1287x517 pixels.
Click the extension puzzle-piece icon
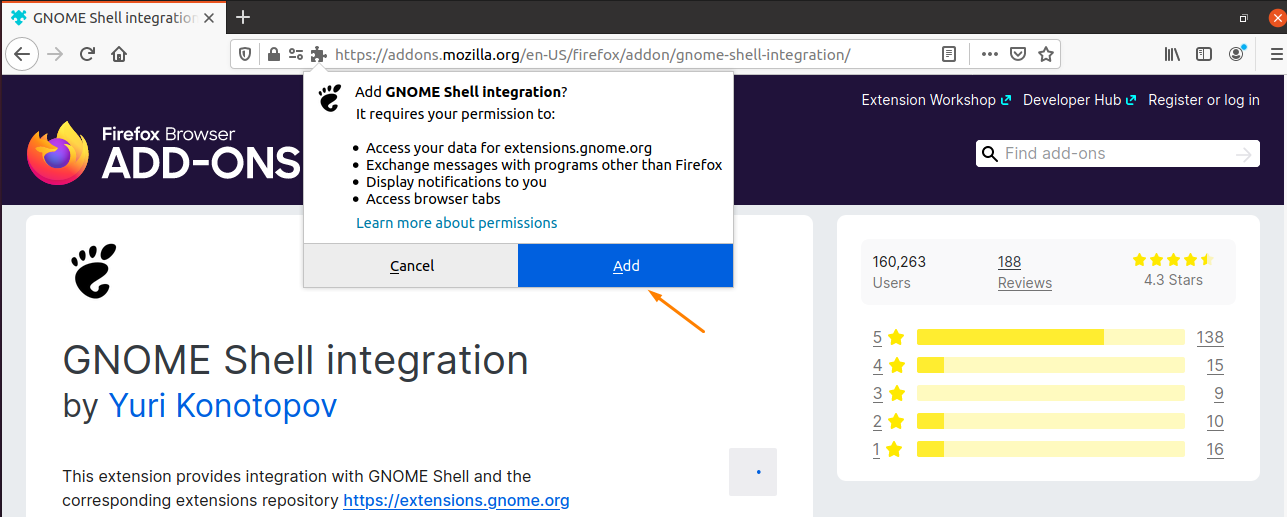(x=318, y=54)
